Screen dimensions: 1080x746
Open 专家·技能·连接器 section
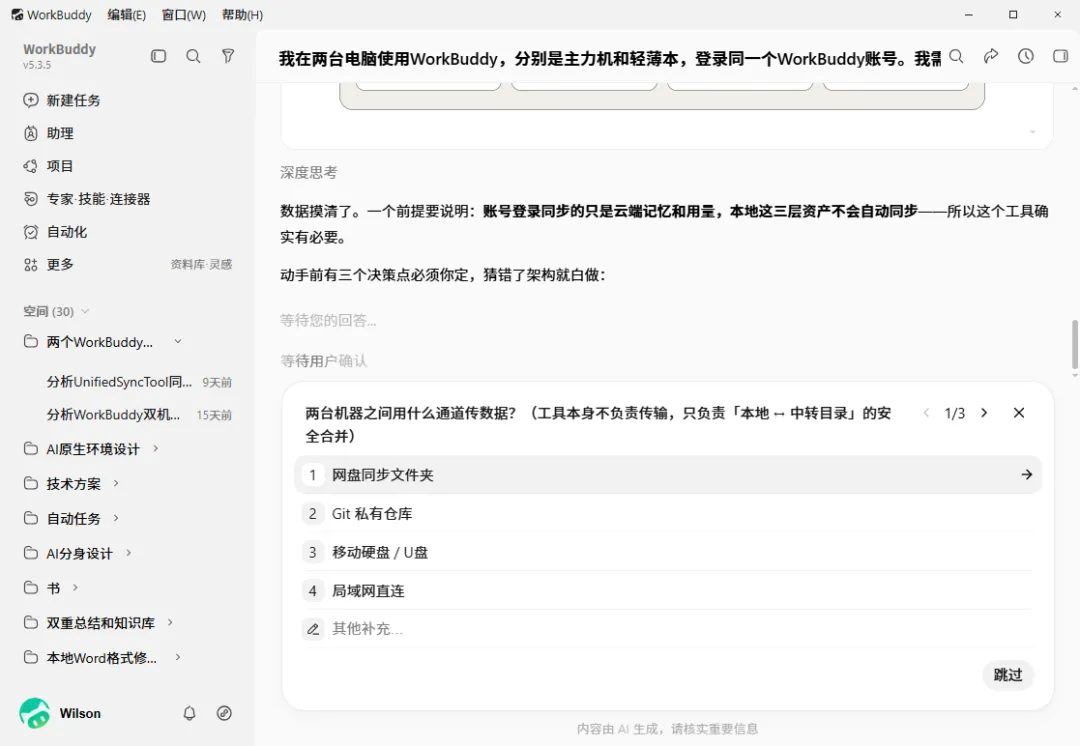coord(87,199)
